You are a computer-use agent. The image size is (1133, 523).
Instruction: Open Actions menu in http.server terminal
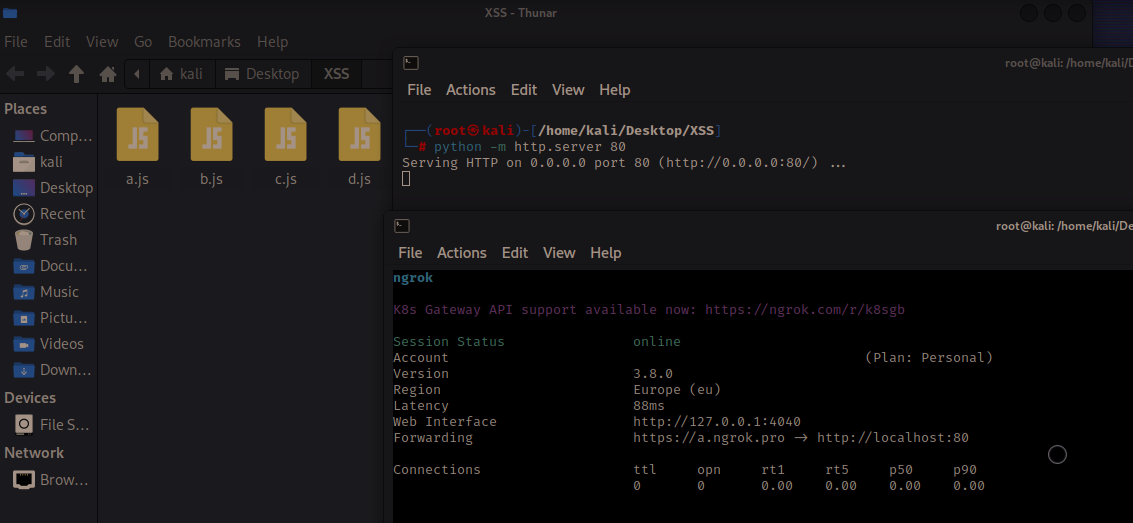pos(470,90)
